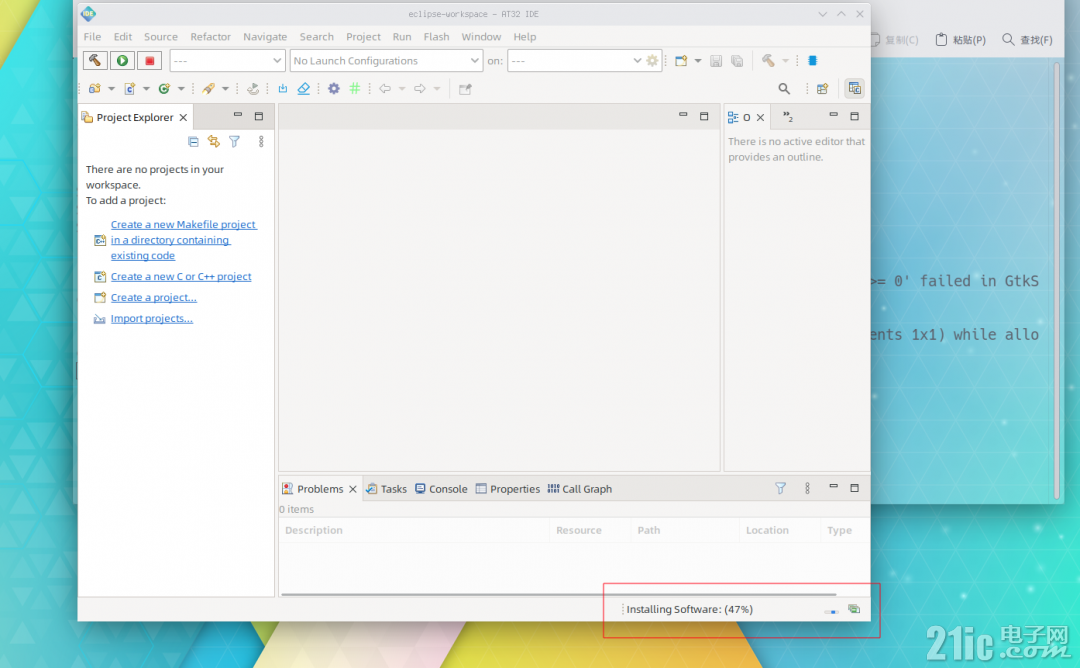Open the Refactor menu
Image resolution: width=1080 pixels, height=668 pixels.
coord(211,36)
